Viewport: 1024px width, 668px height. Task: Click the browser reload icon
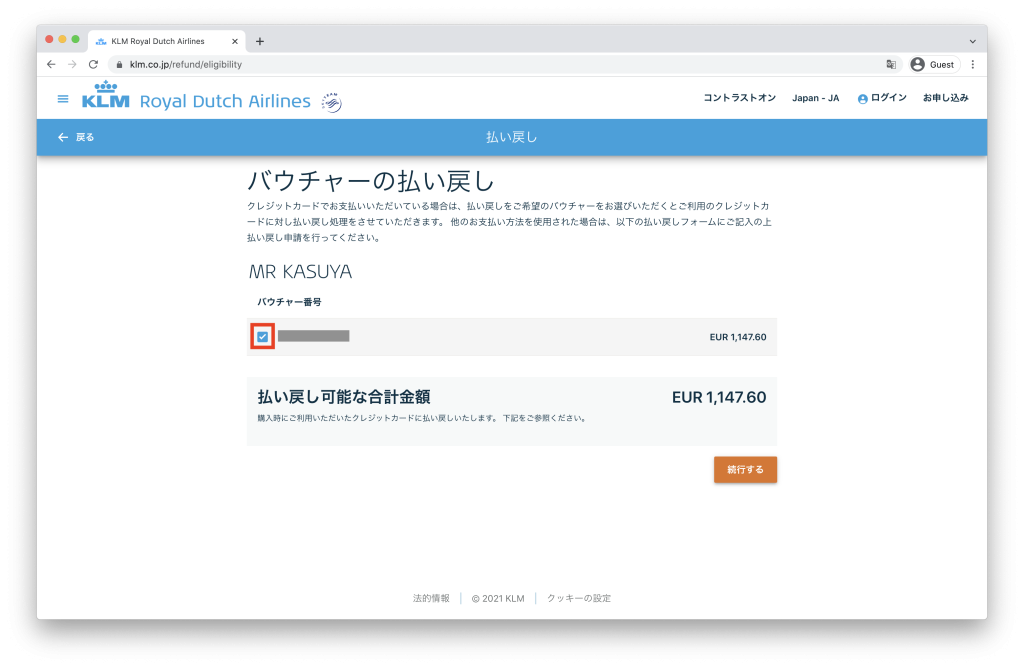pyautogui.click(x=93, y=64)
